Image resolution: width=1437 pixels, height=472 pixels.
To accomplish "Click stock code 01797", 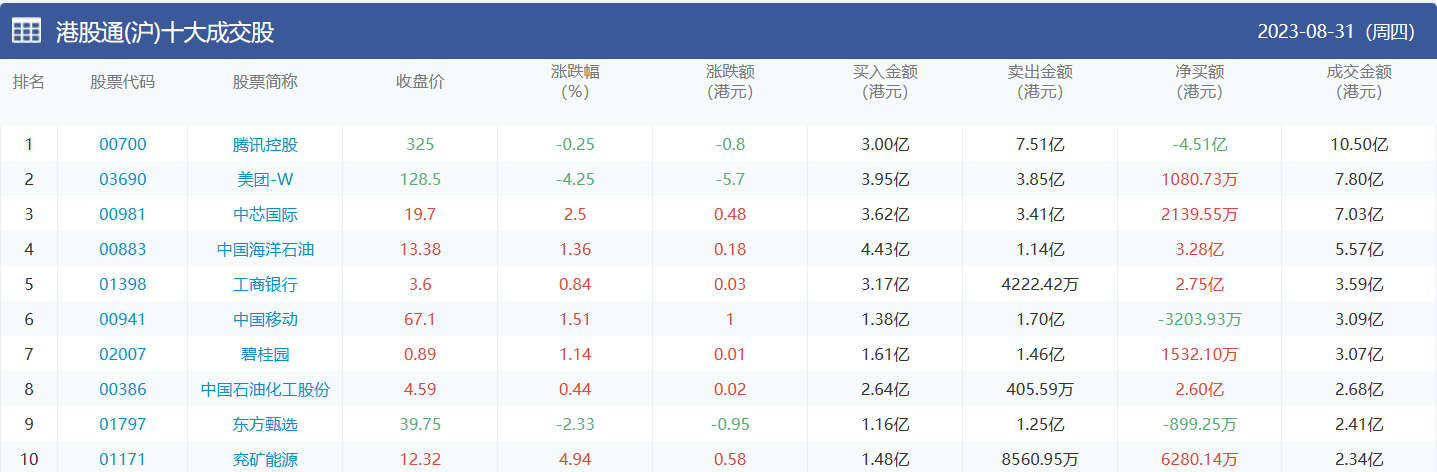I will (122, 424).
